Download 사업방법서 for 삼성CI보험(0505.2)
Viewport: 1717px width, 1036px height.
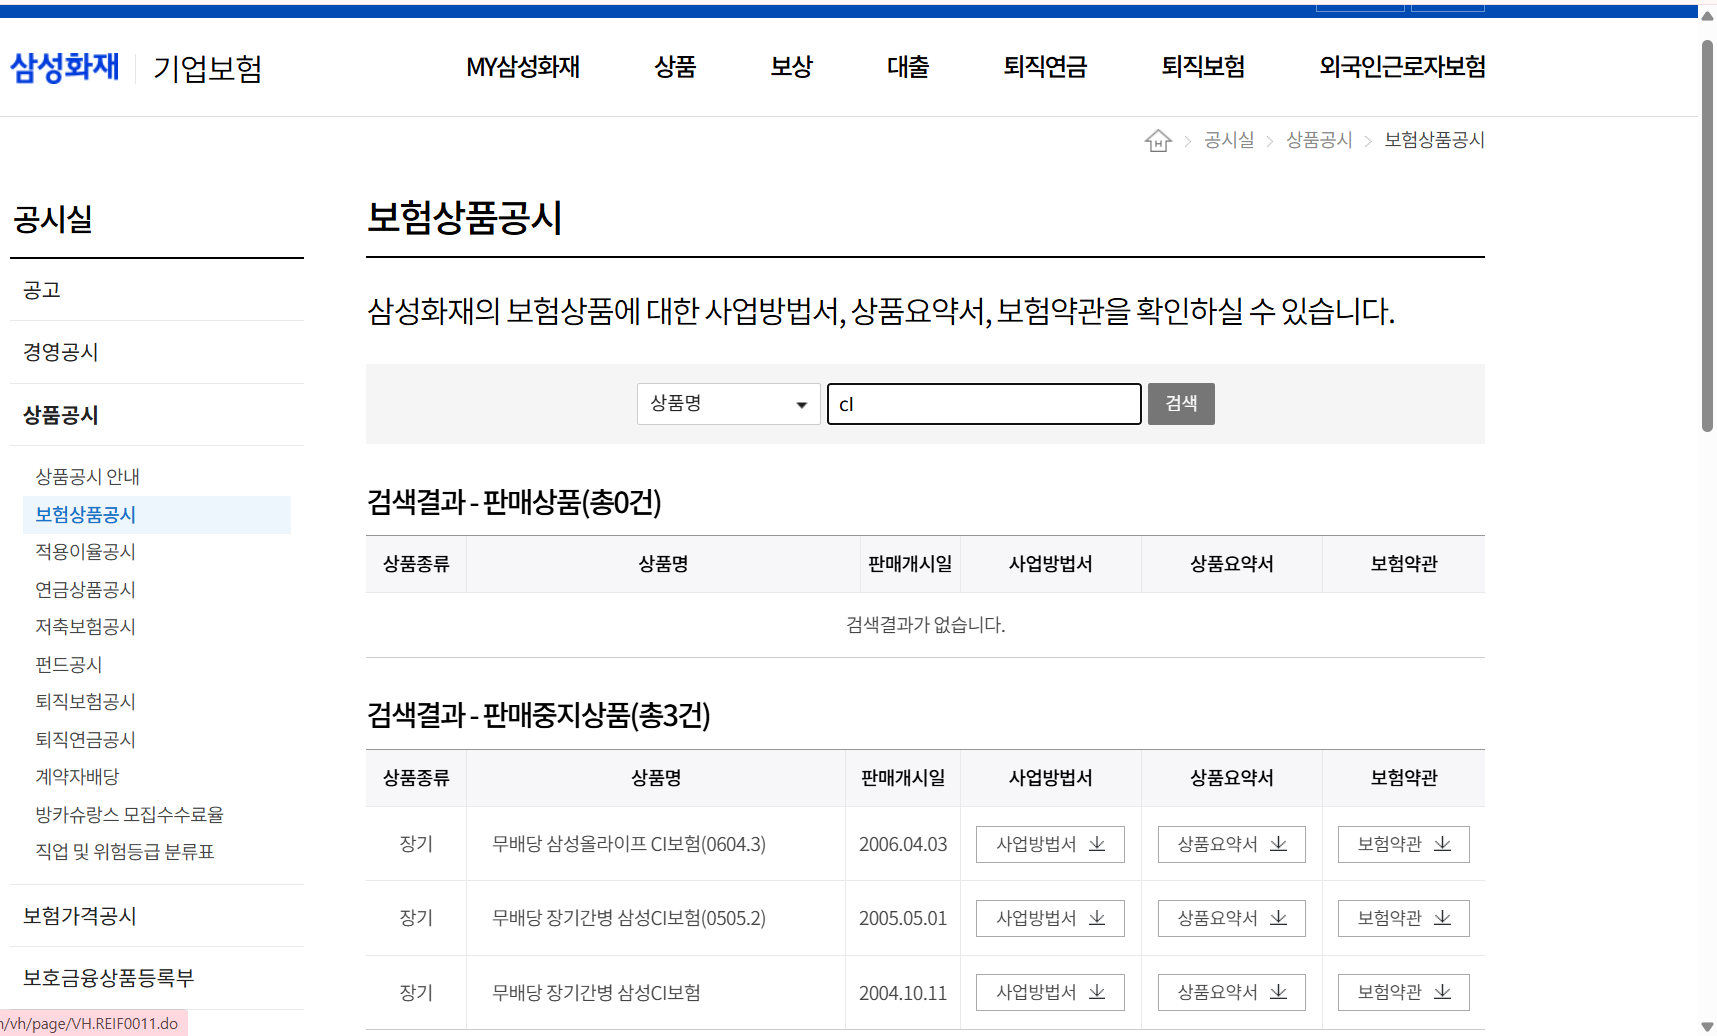tap(1050, 918)
